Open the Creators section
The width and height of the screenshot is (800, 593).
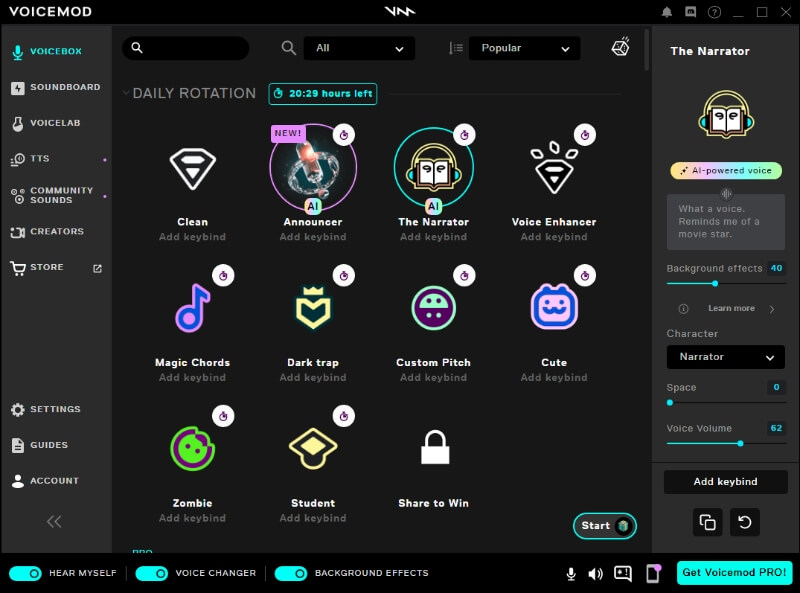[x=47, y=232]
